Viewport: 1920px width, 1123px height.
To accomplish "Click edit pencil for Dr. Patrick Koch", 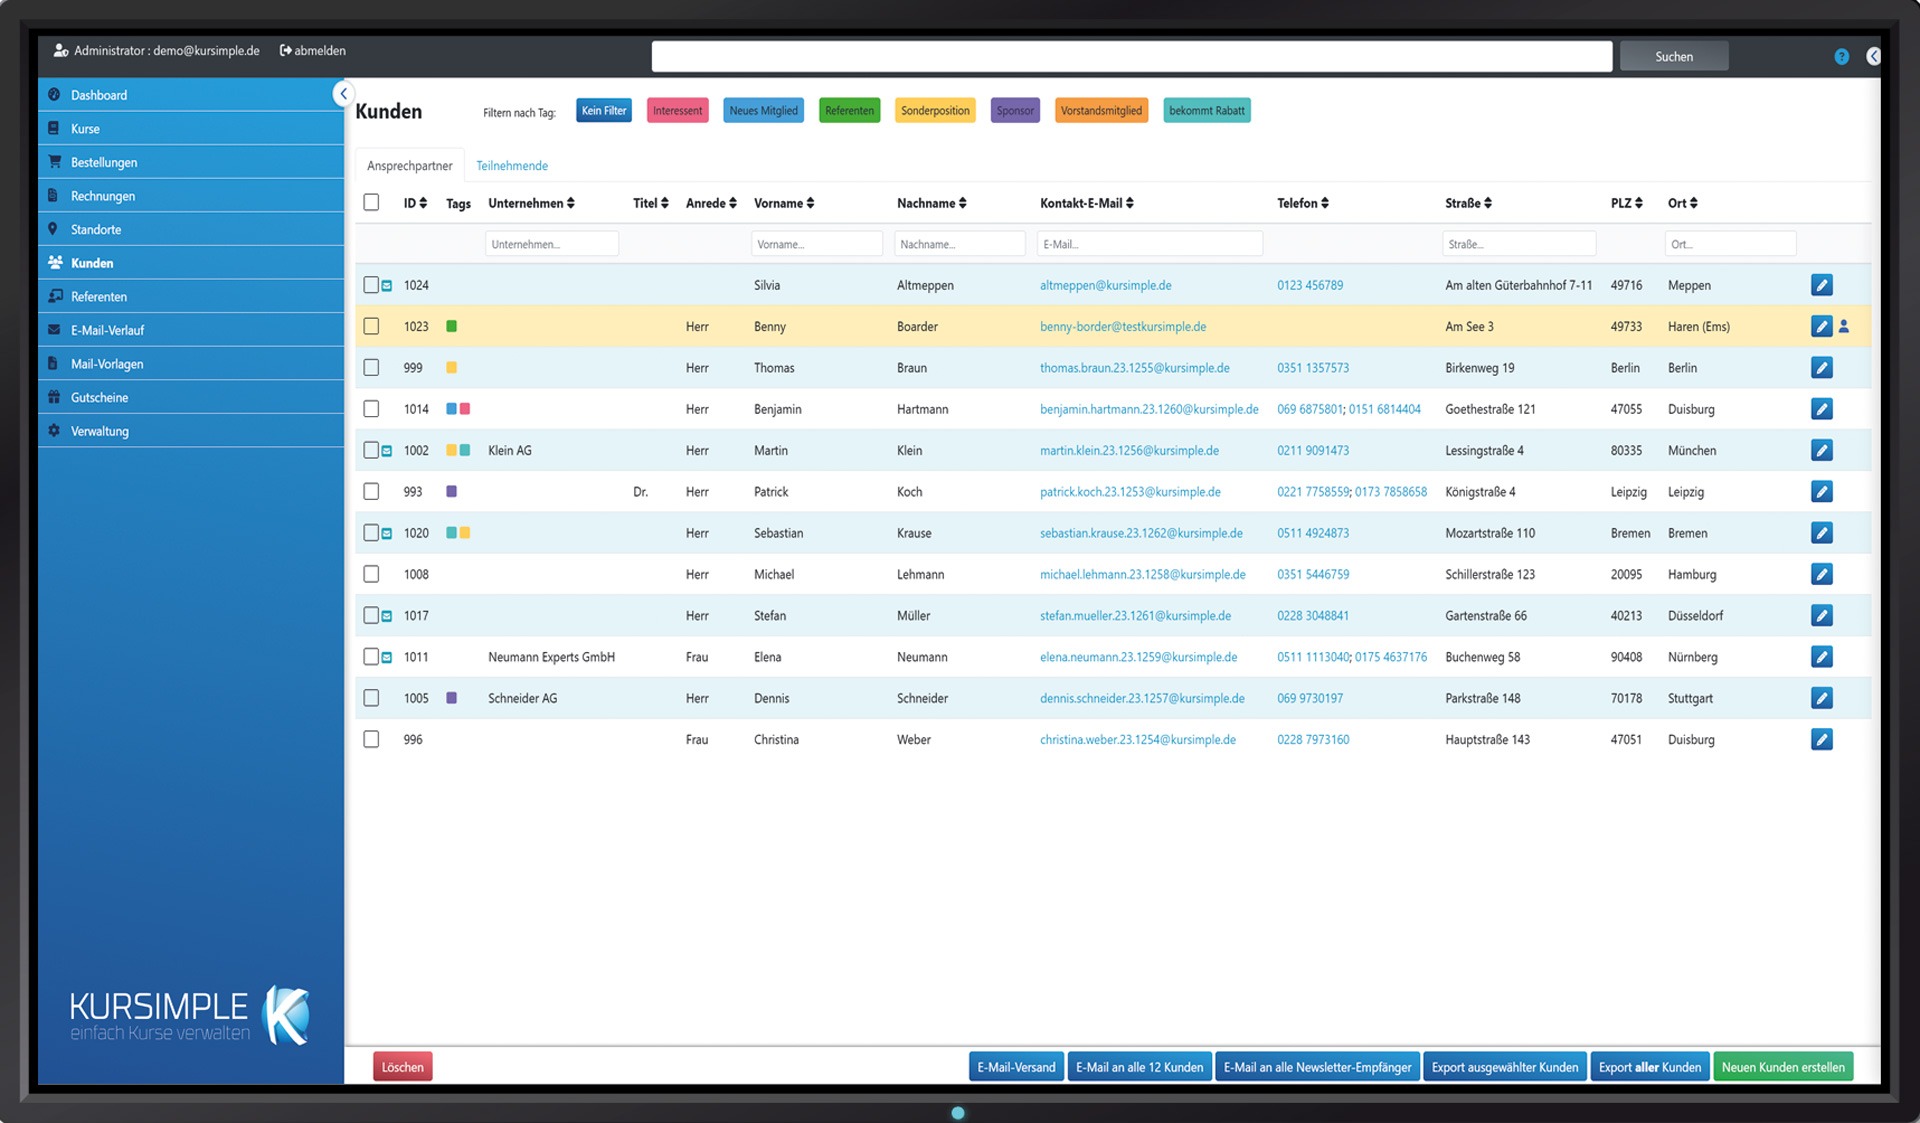I will click(1821, 491).
